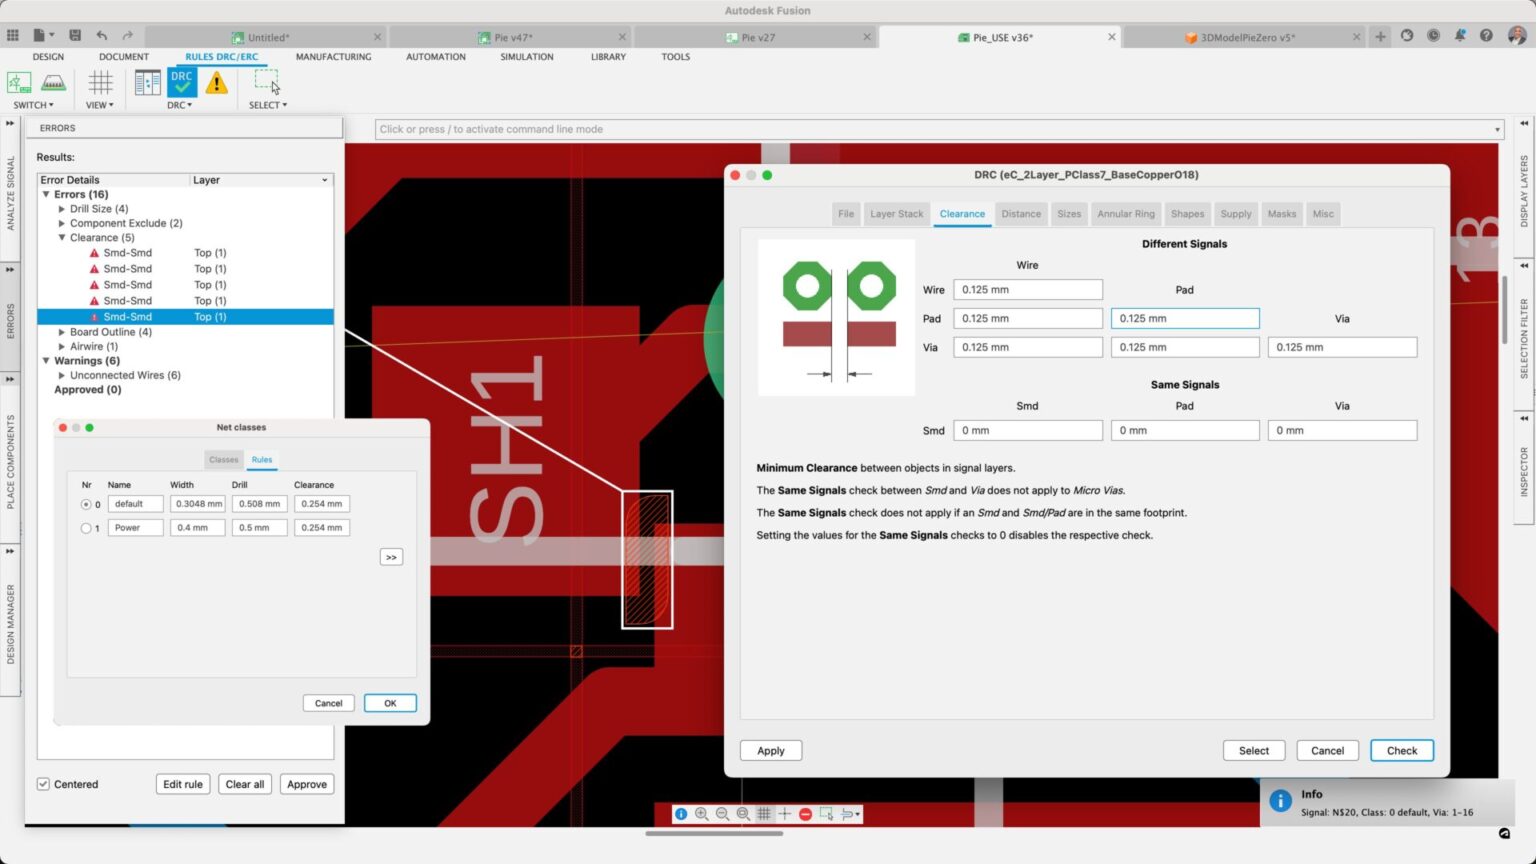Select the DRC check icon in the toolbar
This screenshot has height=864, width=1536.
(181, 82)
